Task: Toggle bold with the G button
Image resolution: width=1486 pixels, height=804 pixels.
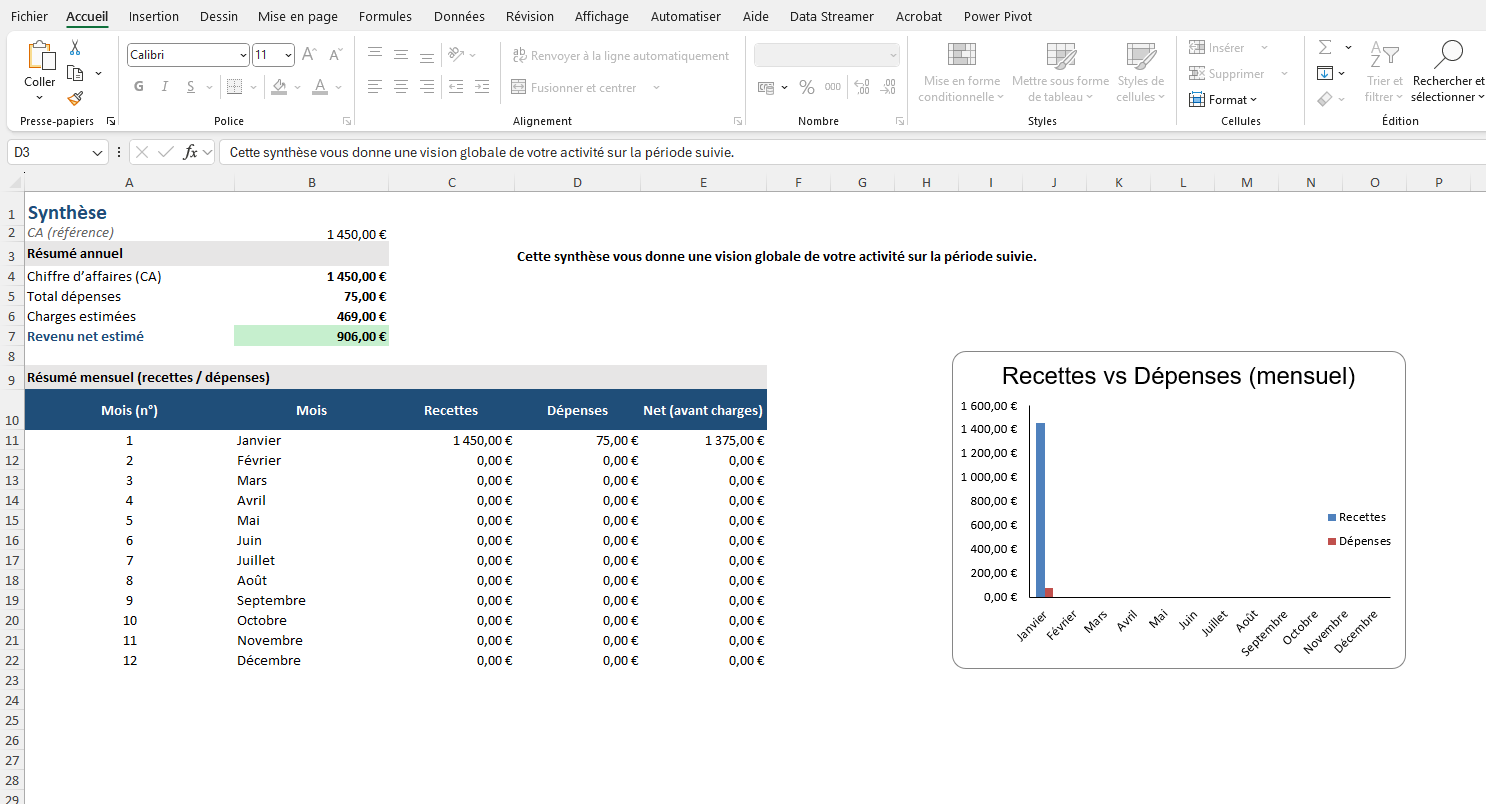Action: 139,87
